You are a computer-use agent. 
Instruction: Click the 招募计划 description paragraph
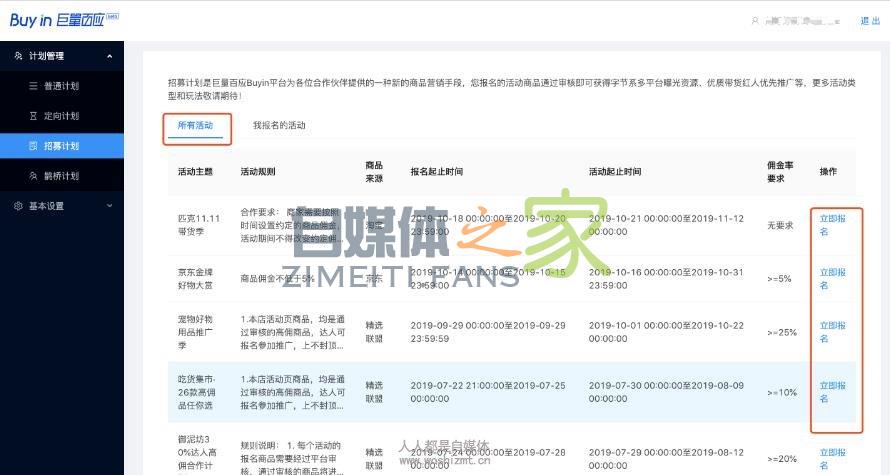(511, 89)
